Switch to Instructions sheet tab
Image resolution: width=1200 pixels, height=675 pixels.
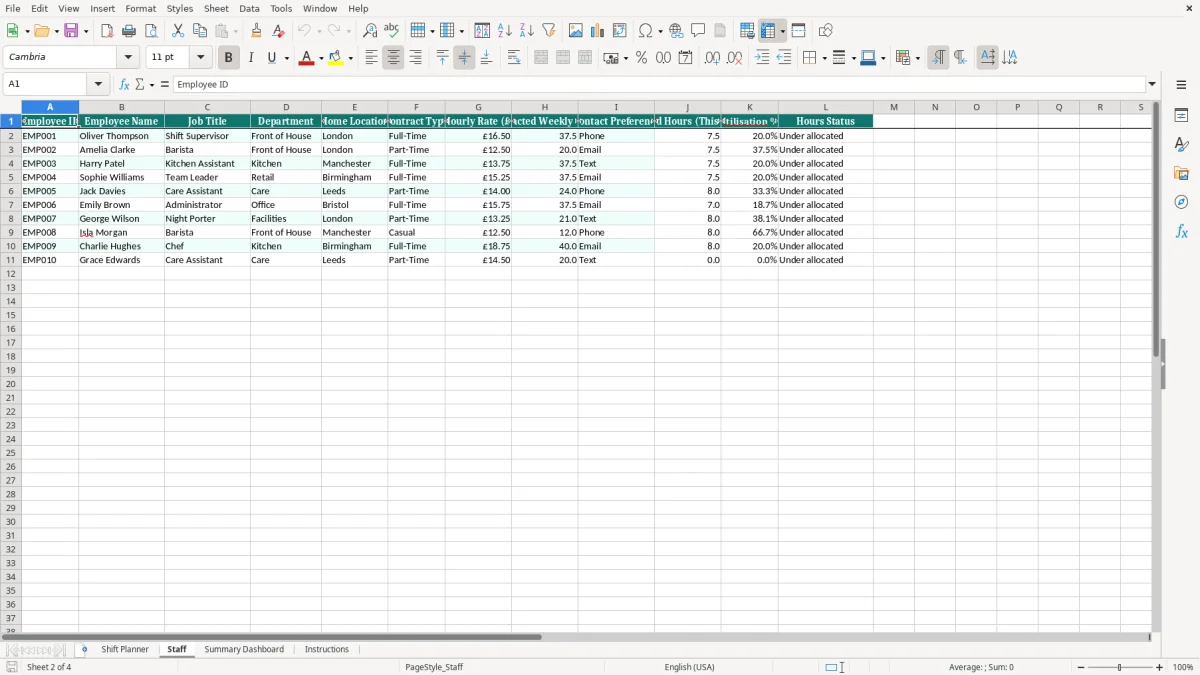pyautogui.click(x=327, y=650)
